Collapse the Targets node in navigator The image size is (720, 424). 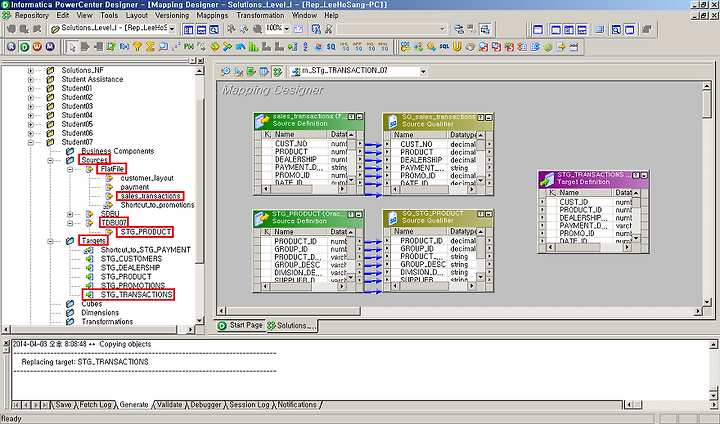pyautogui.click(x=50, y=241)
